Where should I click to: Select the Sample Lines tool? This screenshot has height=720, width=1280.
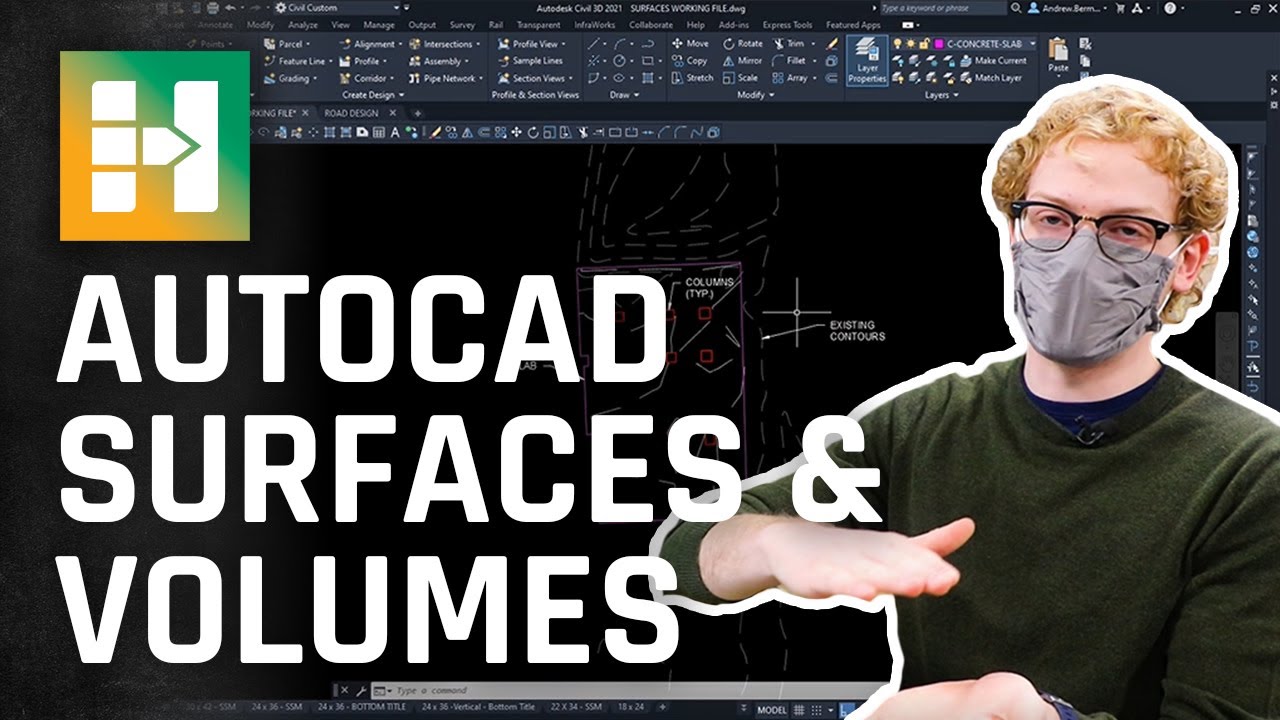[531, 61]
